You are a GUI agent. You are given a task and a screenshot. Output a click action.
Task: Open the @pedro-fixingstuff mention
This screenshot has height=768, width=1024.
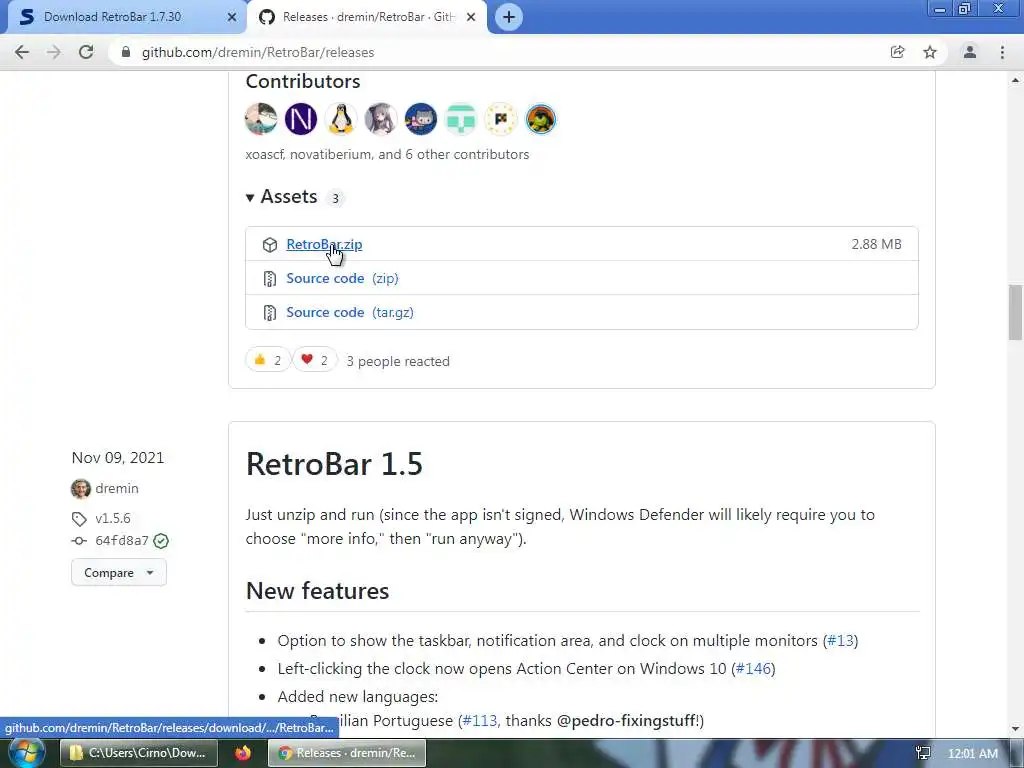click(x=626, y=720)
